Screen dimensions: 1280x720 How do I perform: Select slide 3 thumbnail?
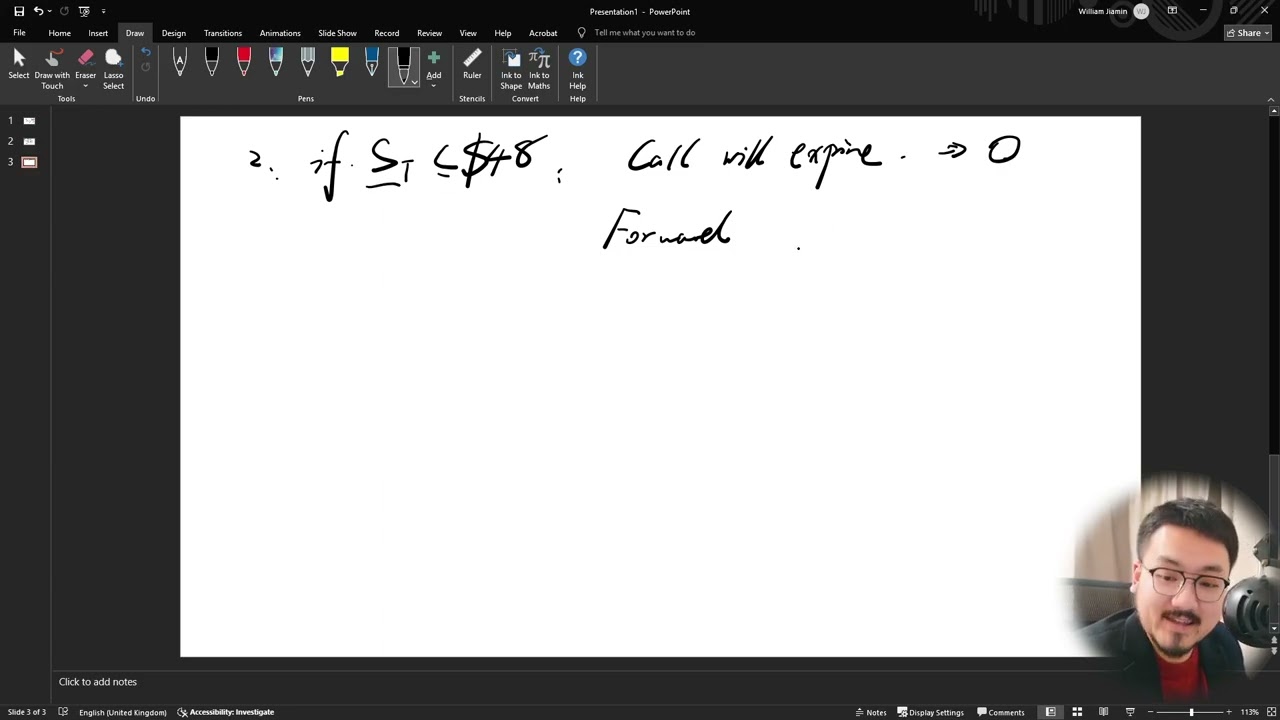pos(29,162)
